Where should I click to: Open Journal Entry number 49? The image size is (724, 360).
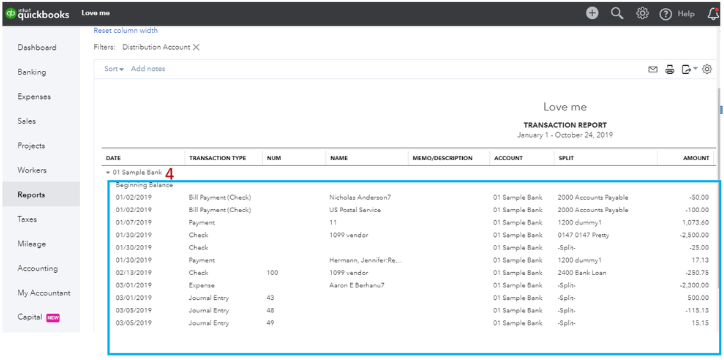tap(412, 323)
